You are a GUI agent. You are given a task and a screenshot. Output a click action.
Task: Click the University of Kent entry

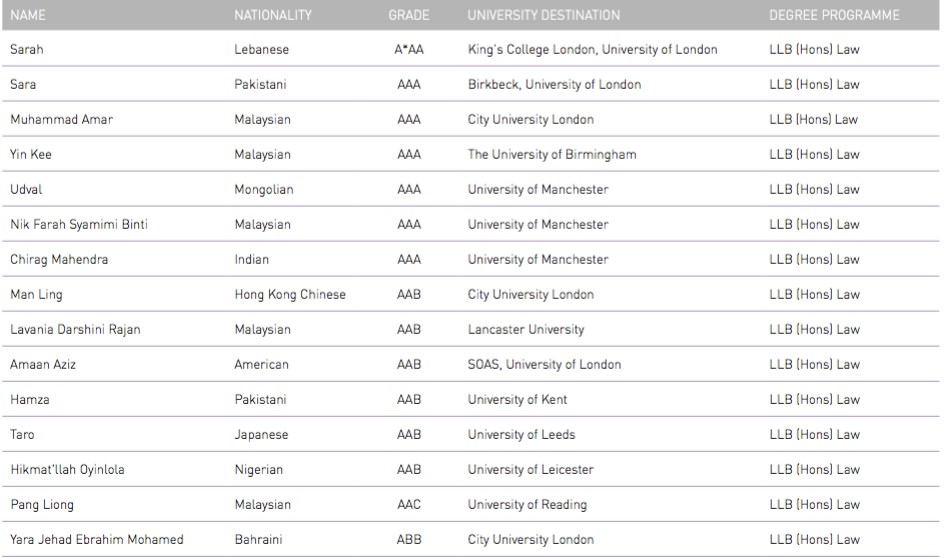point(517,399)
